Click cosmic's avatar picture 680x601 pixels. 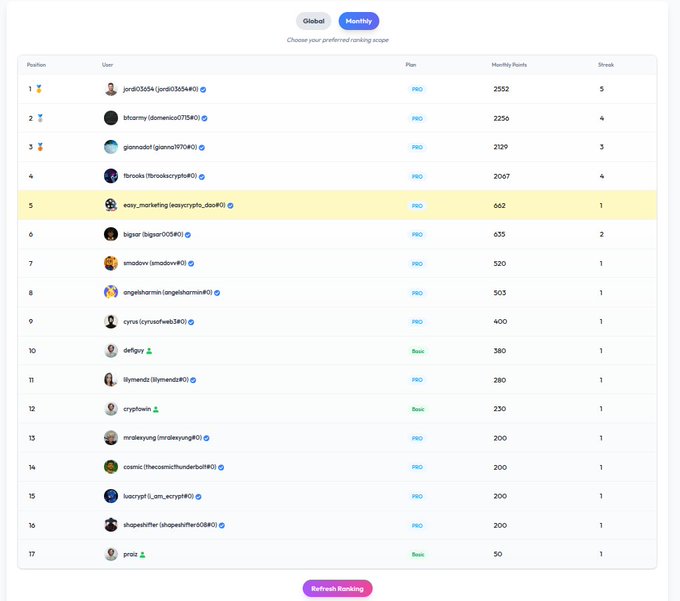(x=111, y=467)
